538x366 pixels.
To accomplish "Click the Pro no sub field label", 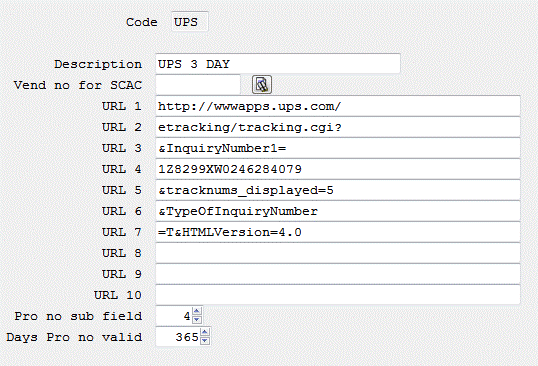I will (78, 316).
